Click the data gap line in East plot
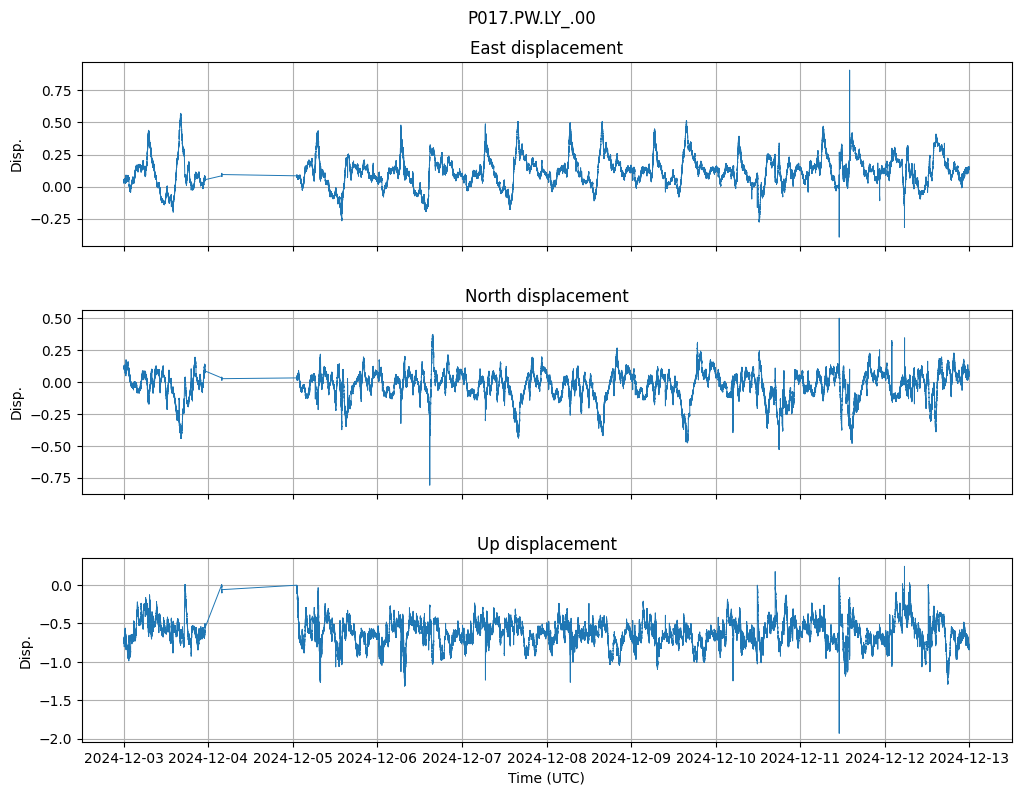This screenshot has width=1021, height=795. tap(258, 175)
